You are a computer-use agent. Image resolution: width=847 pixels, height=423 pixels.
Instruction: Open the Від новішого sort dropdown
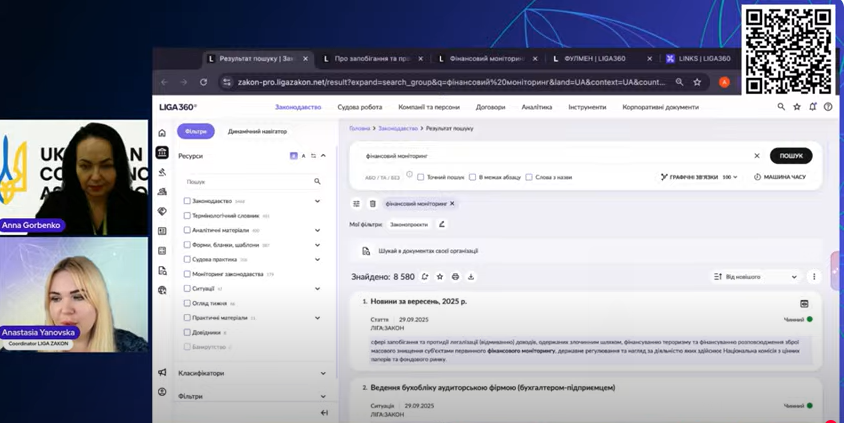click(x=755, y=277)
